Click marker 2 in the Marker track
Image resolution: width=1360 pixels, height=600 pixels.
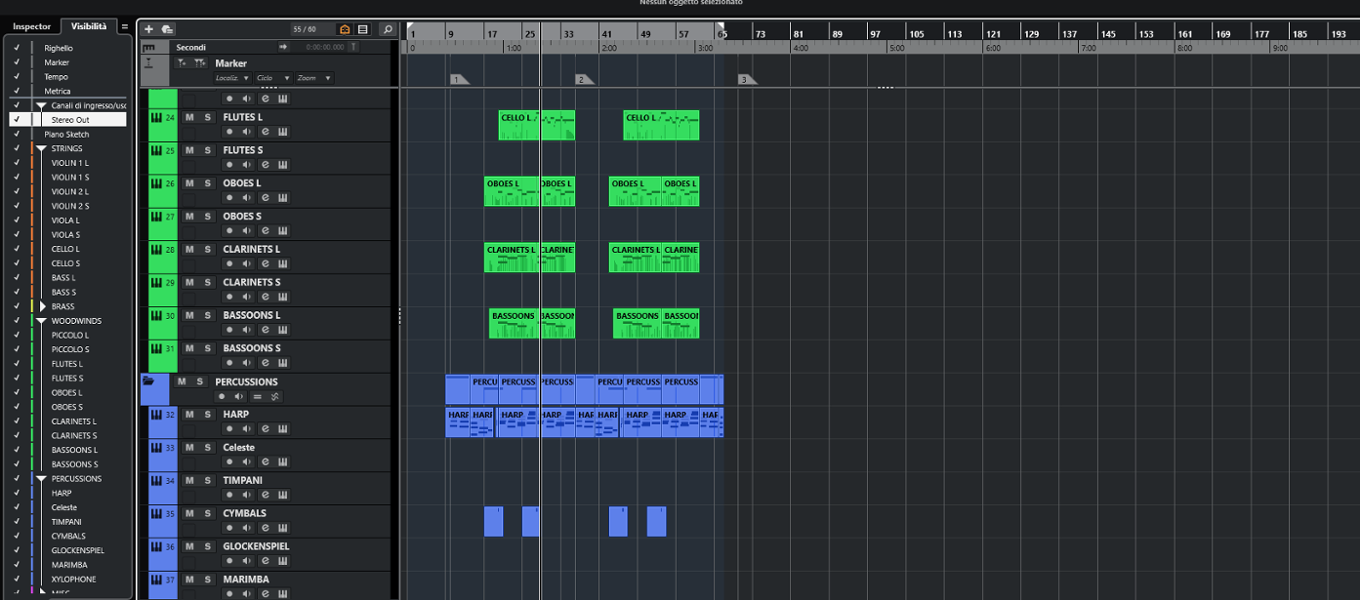tap(582, 77)
